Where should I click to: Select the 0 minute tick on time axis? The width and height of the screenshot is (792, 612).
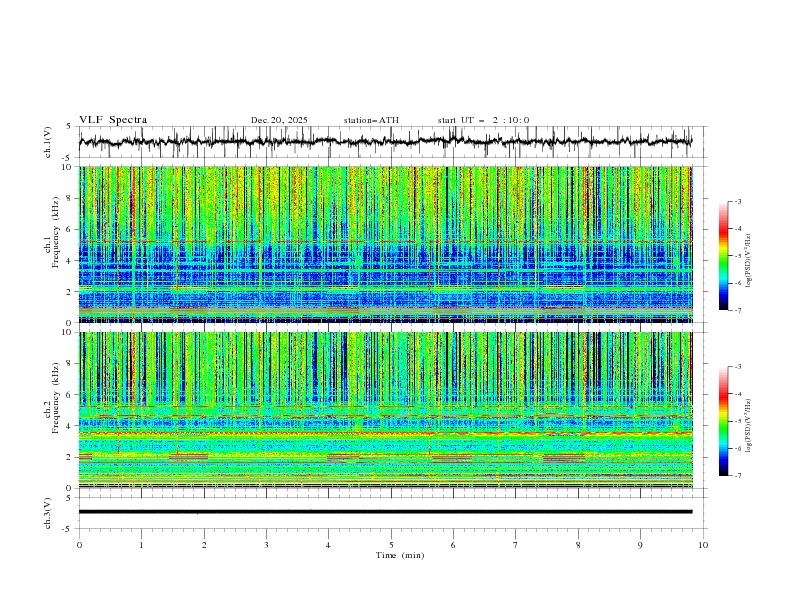(79, 544)
